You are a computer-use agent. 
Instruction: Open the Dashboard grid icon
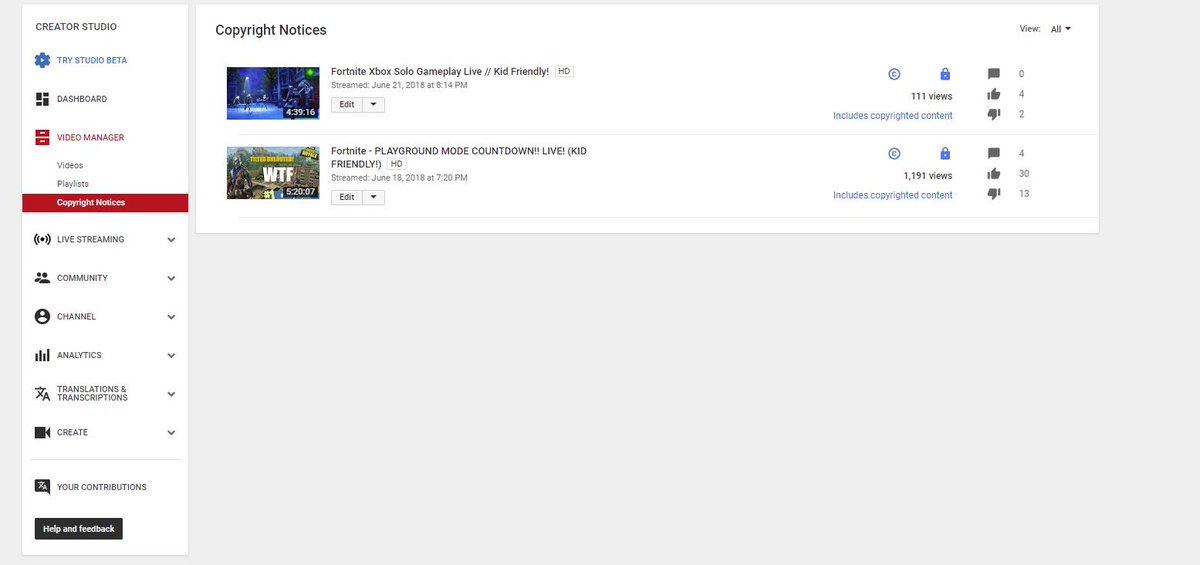point(42,99)
